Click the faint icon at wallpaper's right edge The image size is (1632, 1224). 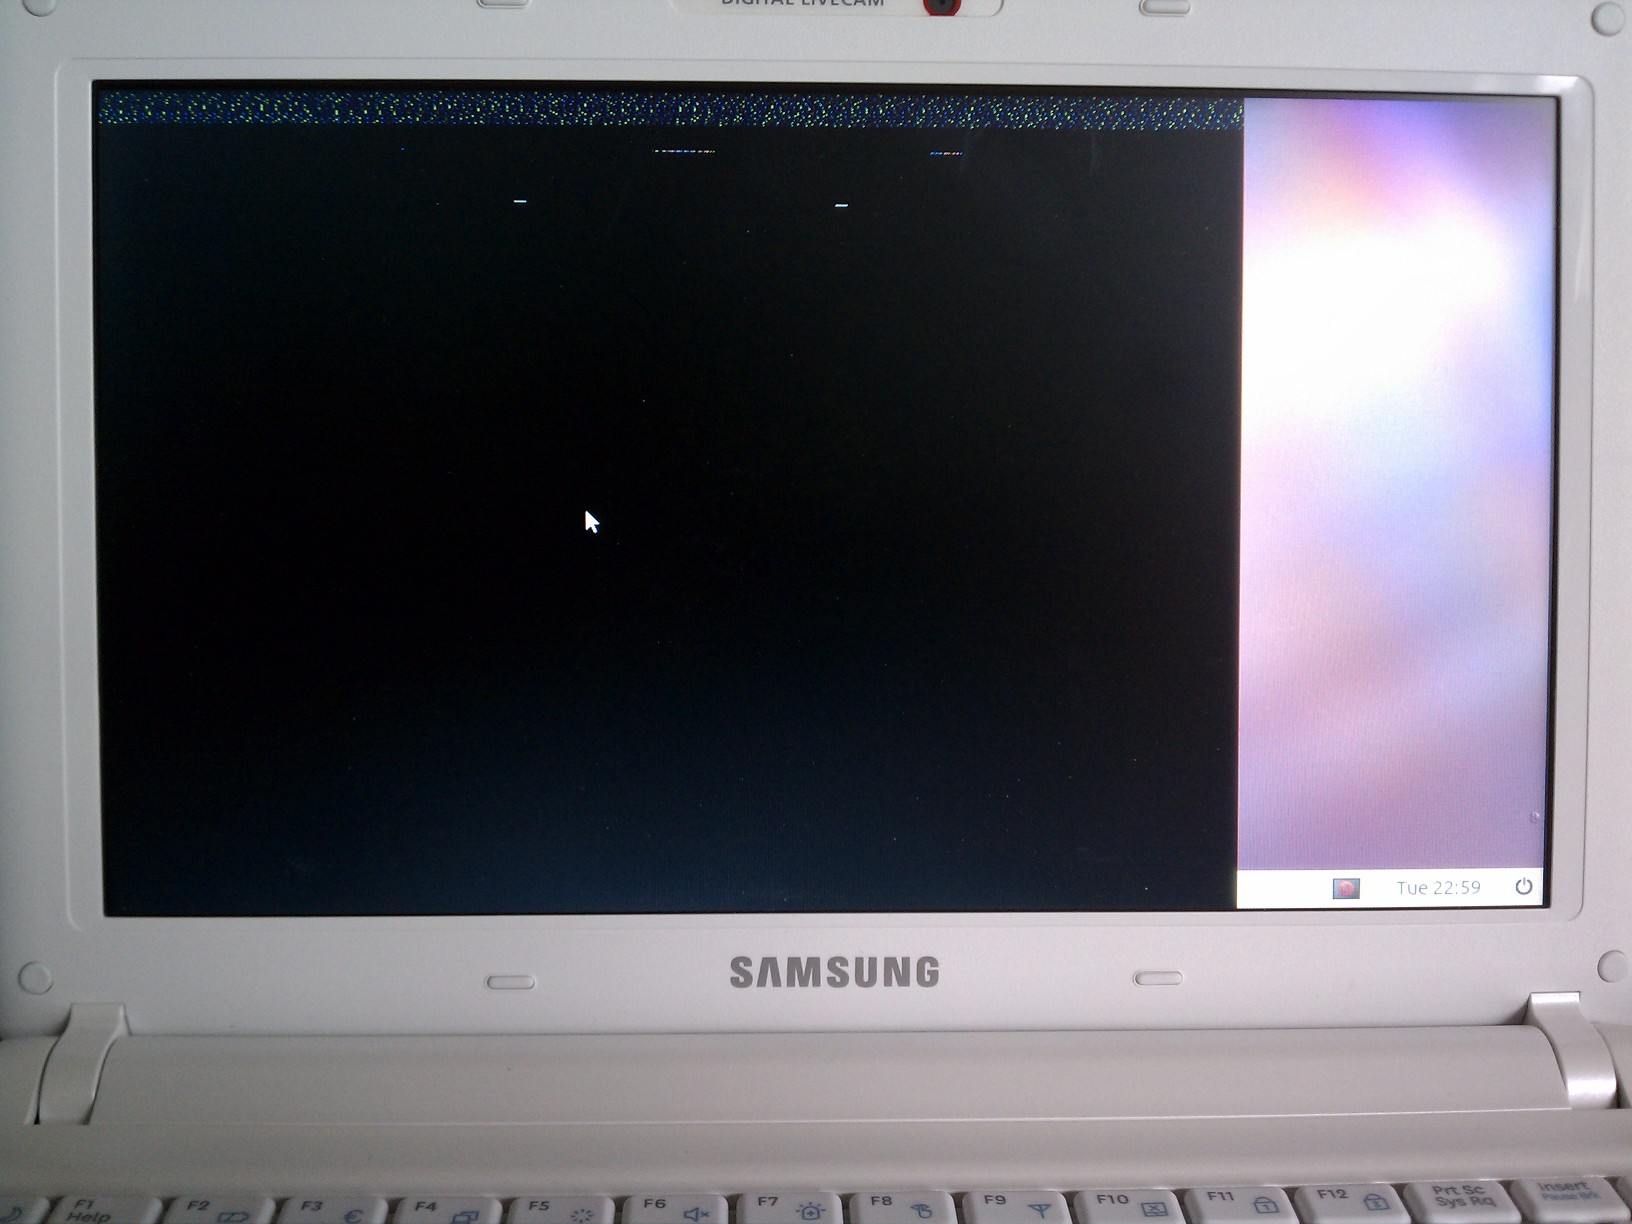[x=1535, y=817]
